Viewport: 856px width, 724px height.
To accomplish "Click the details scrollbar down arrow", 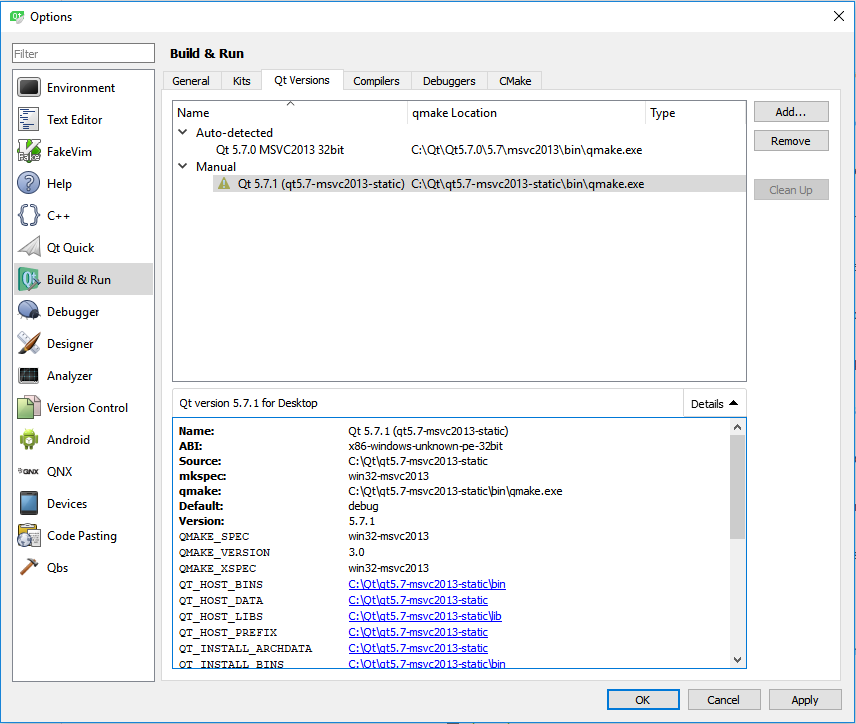I will [x=738, y=660].
